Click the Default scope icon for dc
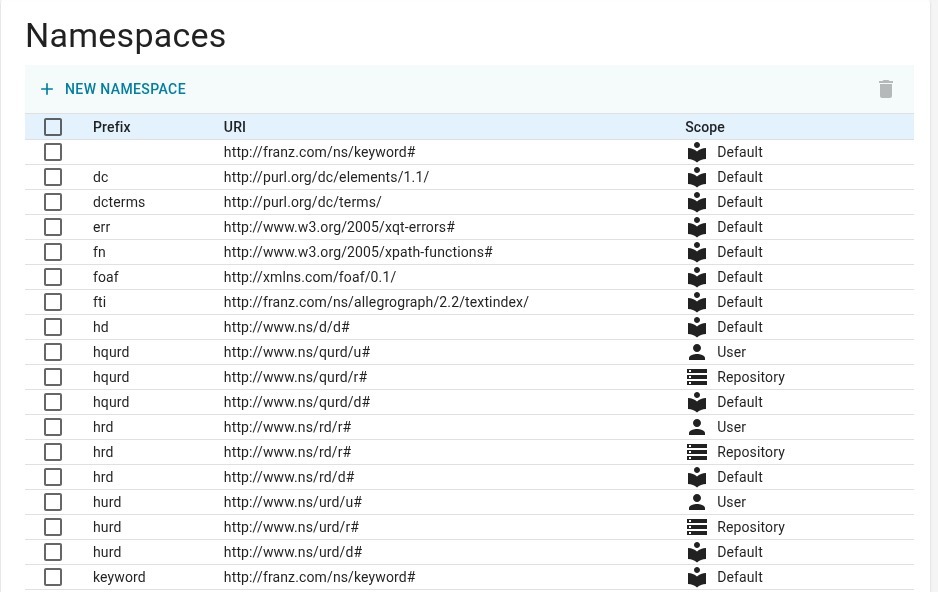This screenshot has height=592, width=938. click(x=696, y=177)
